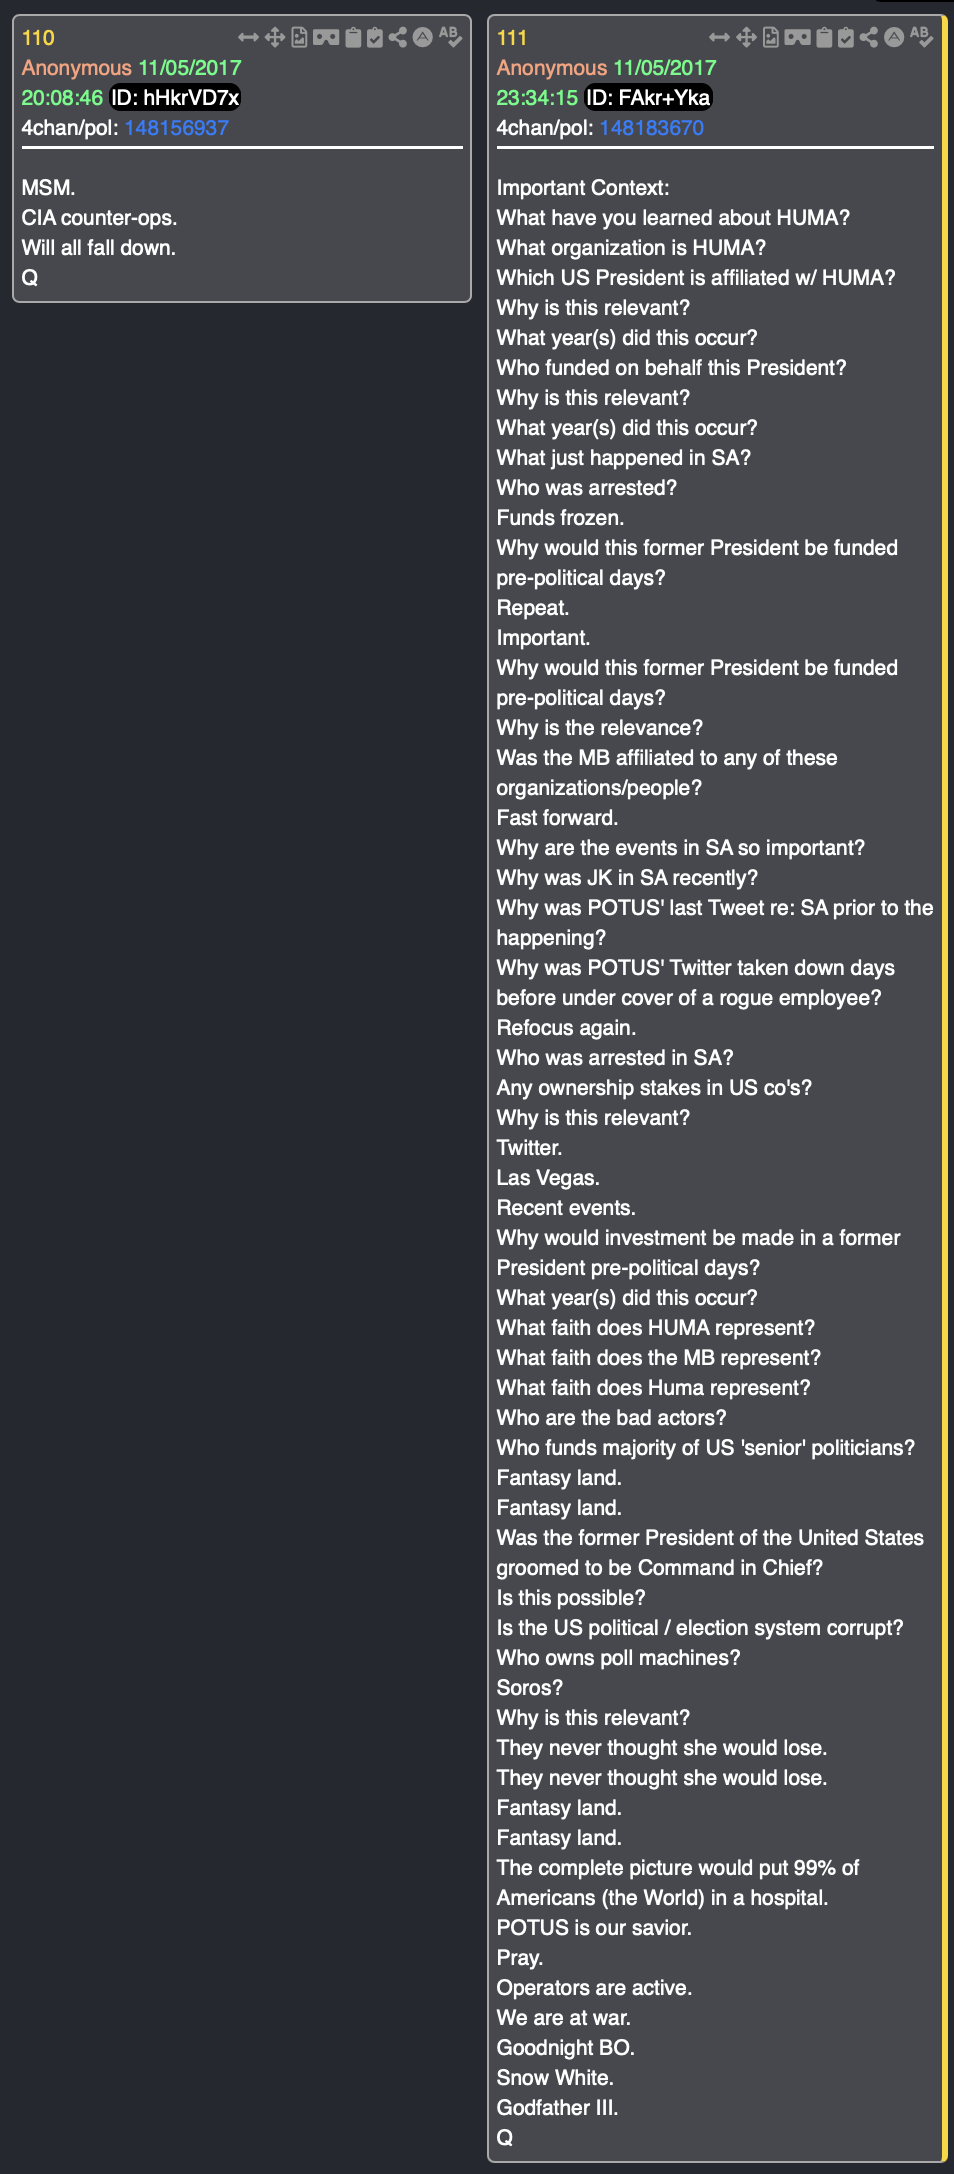Click the four-way move icon on post 110

tap(274, 38)
